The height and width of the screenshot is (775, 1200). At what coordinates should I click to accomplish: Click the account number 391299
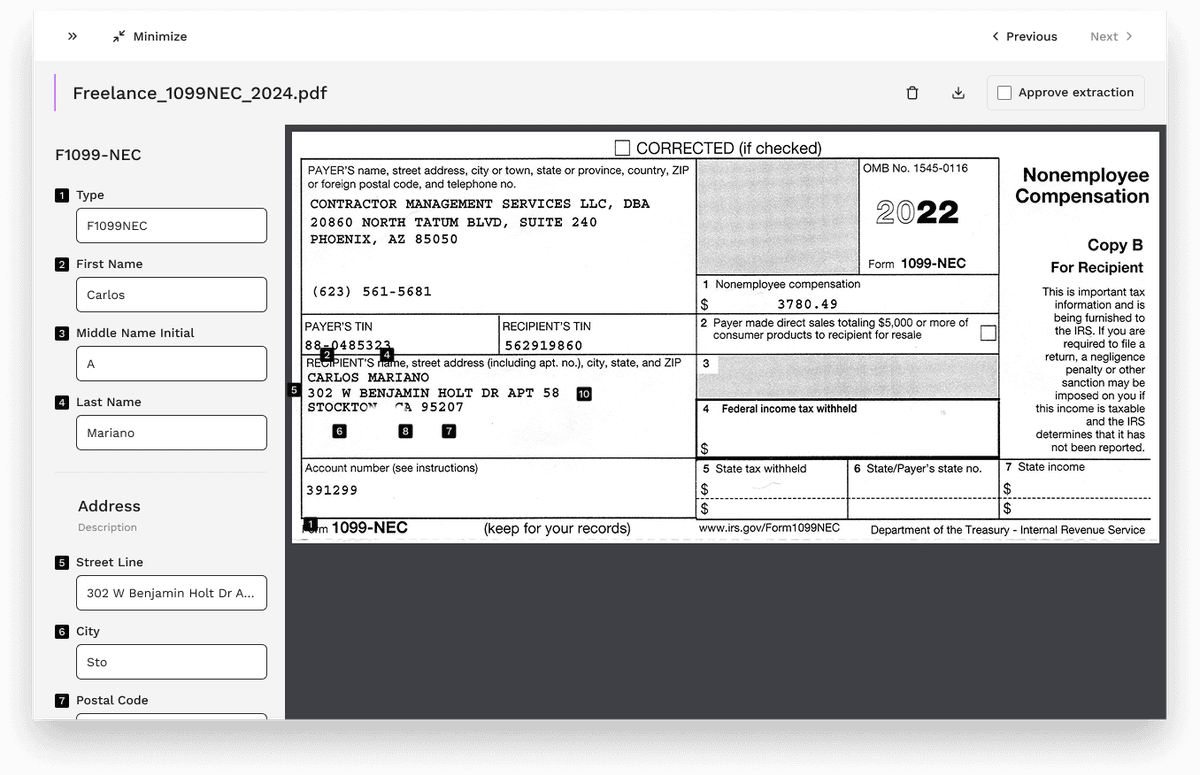(x=332, y=490)
